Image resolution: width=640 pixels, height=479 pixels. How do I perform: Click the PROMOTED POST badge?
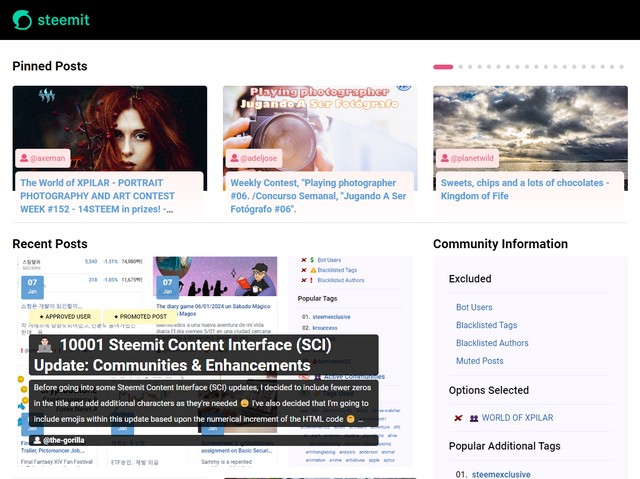[140, 317]
